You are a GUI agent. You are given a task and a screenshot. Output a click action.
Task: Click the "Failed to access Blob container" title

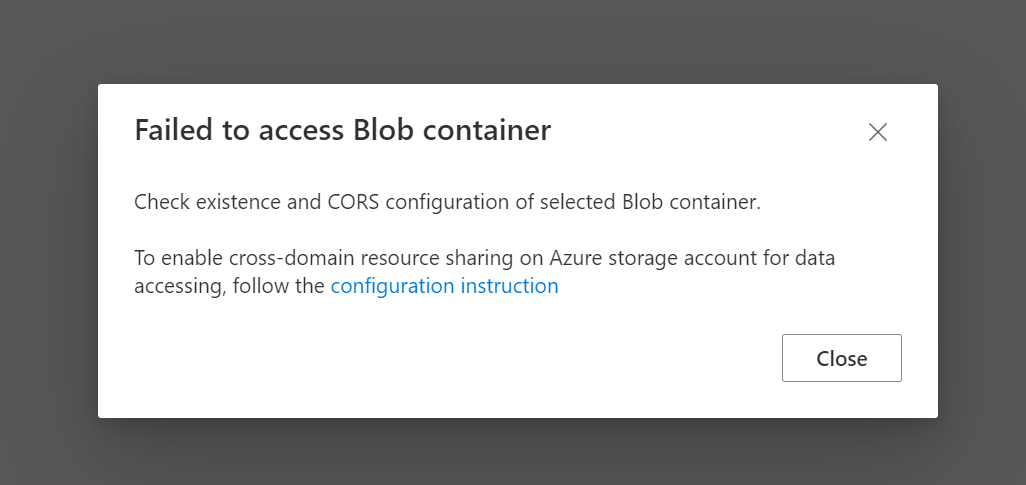[x=342, y=130]
